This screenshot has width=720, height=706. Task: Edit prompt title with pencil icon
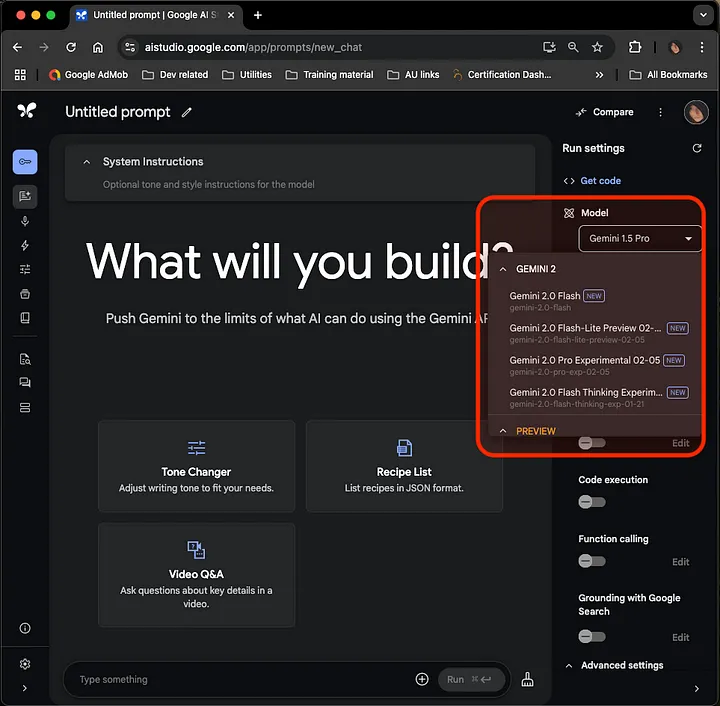pos(186,112)
